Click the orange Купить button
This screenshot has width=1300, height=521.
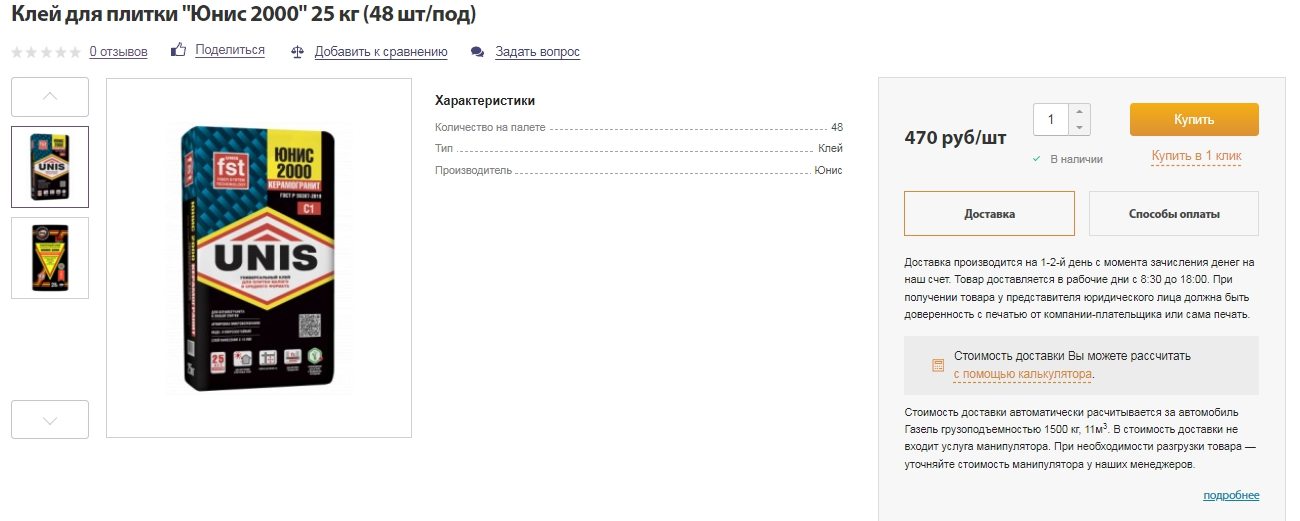pyautogui.click(x=1194, y=119)
